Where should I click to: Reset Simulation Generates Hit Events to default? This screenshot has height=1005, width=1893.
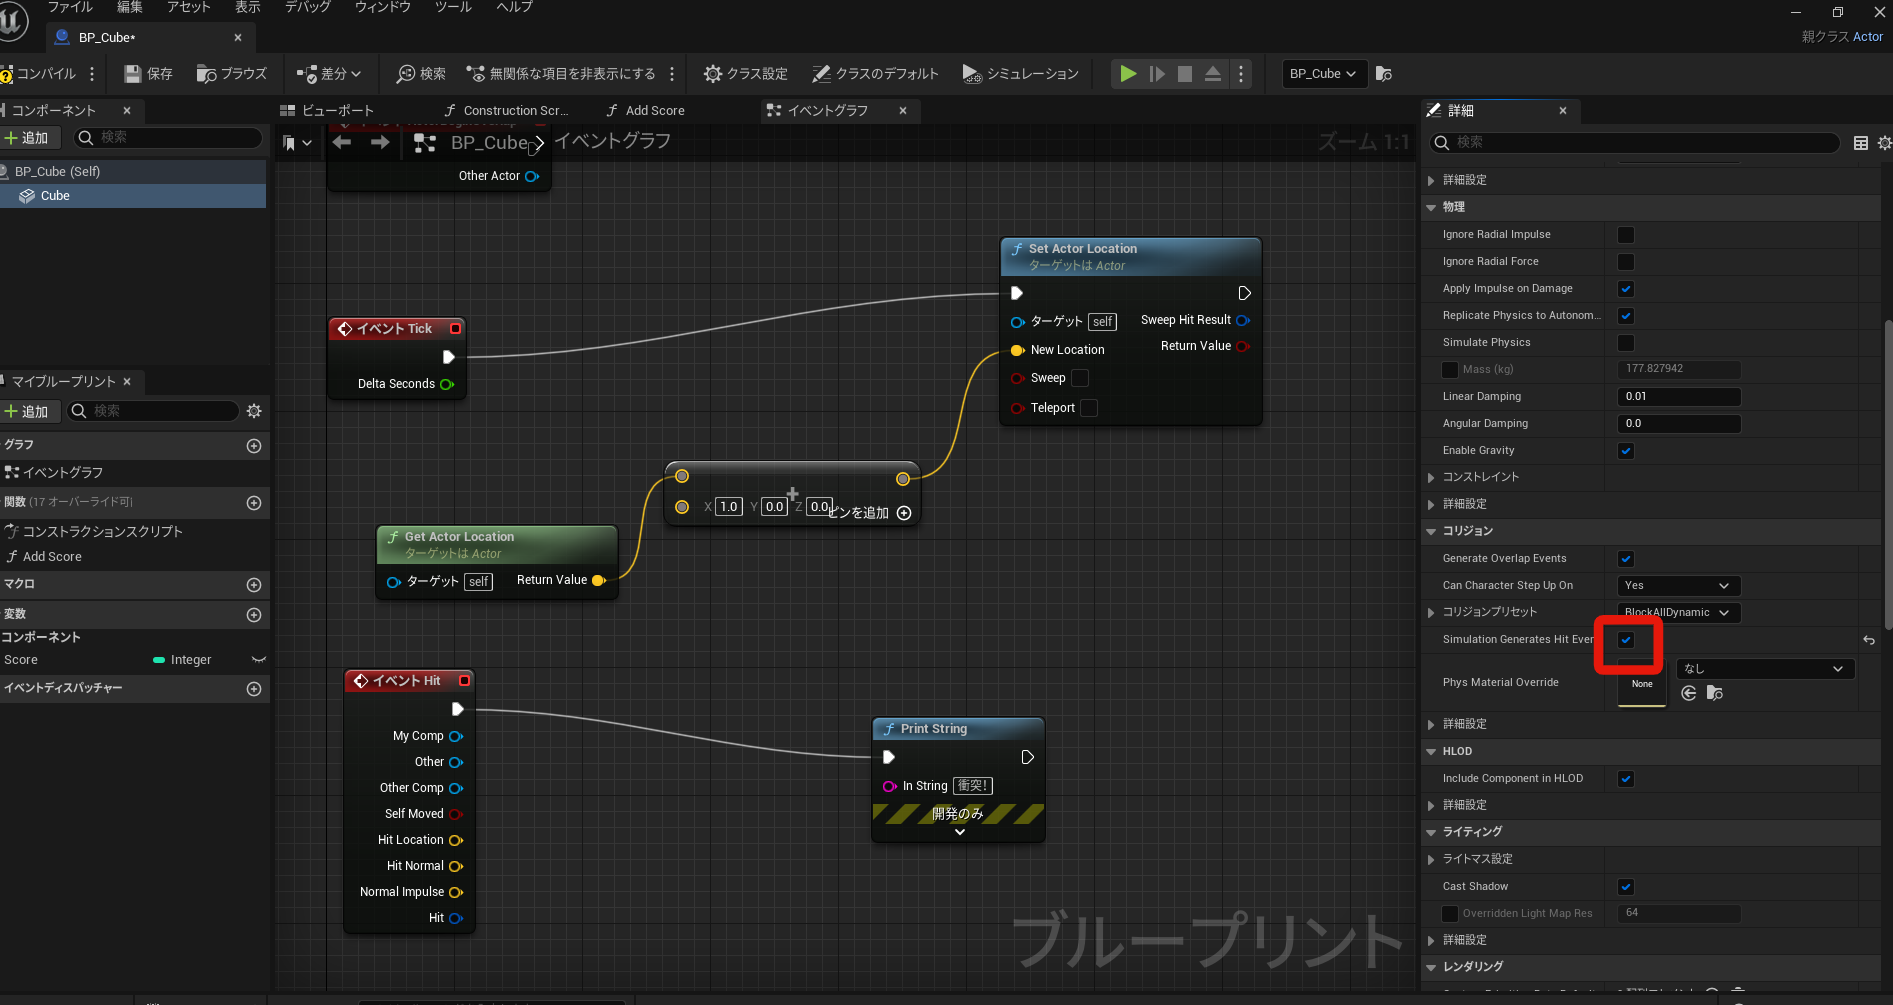[x=1869, y=640]
